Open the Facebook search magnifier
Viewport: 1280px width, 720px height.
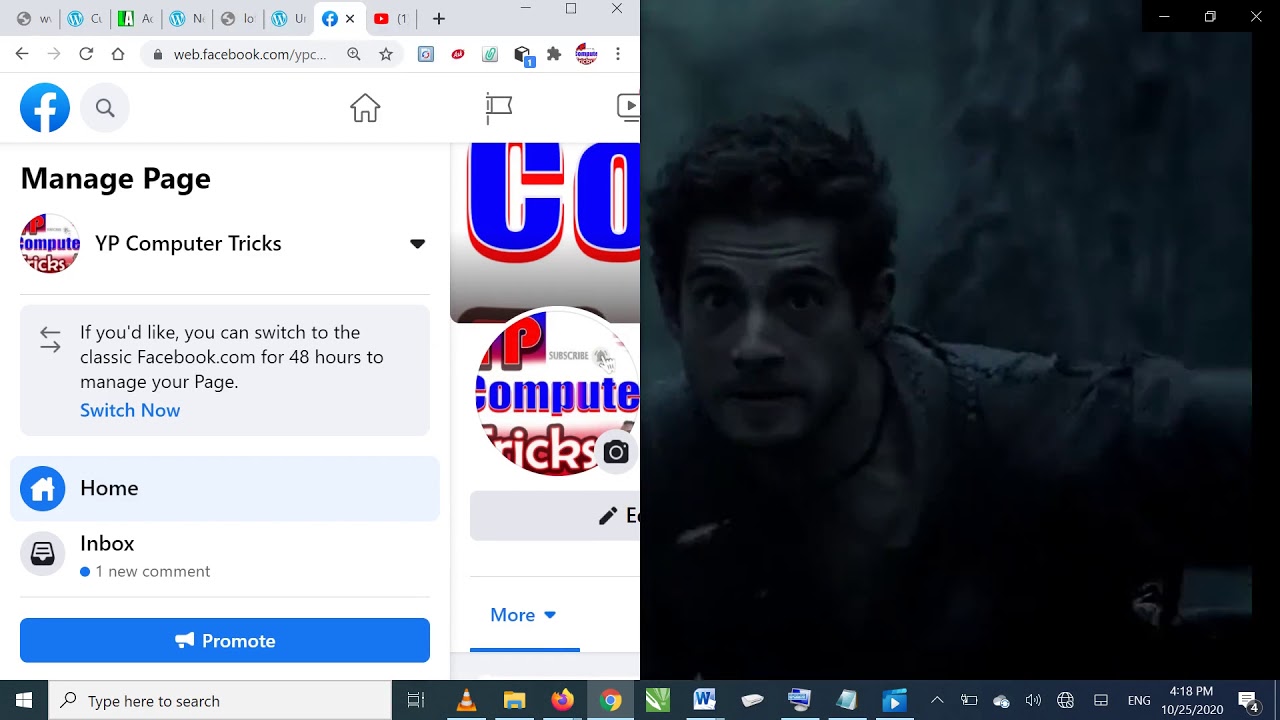[x=105, y=108]
